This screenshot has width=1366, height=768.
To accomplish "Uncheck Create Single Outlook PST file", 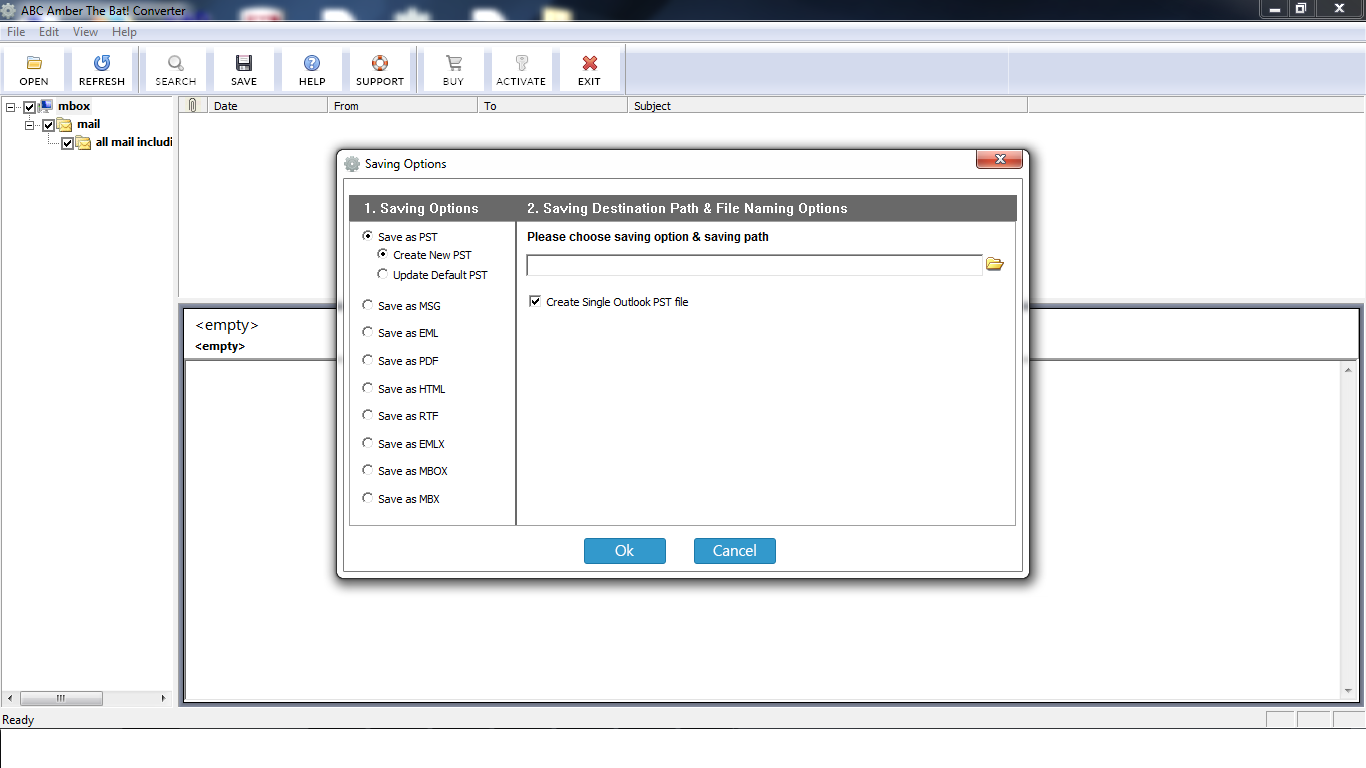I will click(x=535, y=301).
